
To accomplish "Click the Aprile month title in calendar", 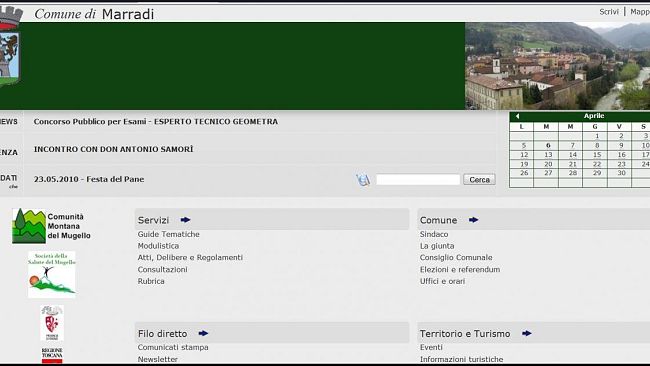I will (594, 116).
